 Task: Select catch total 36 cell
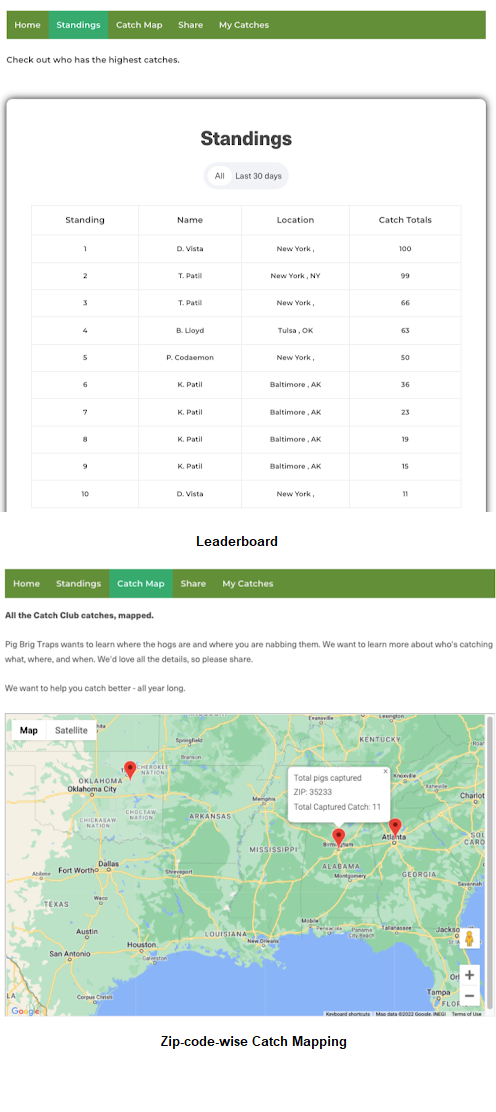[x=405, y=385]
